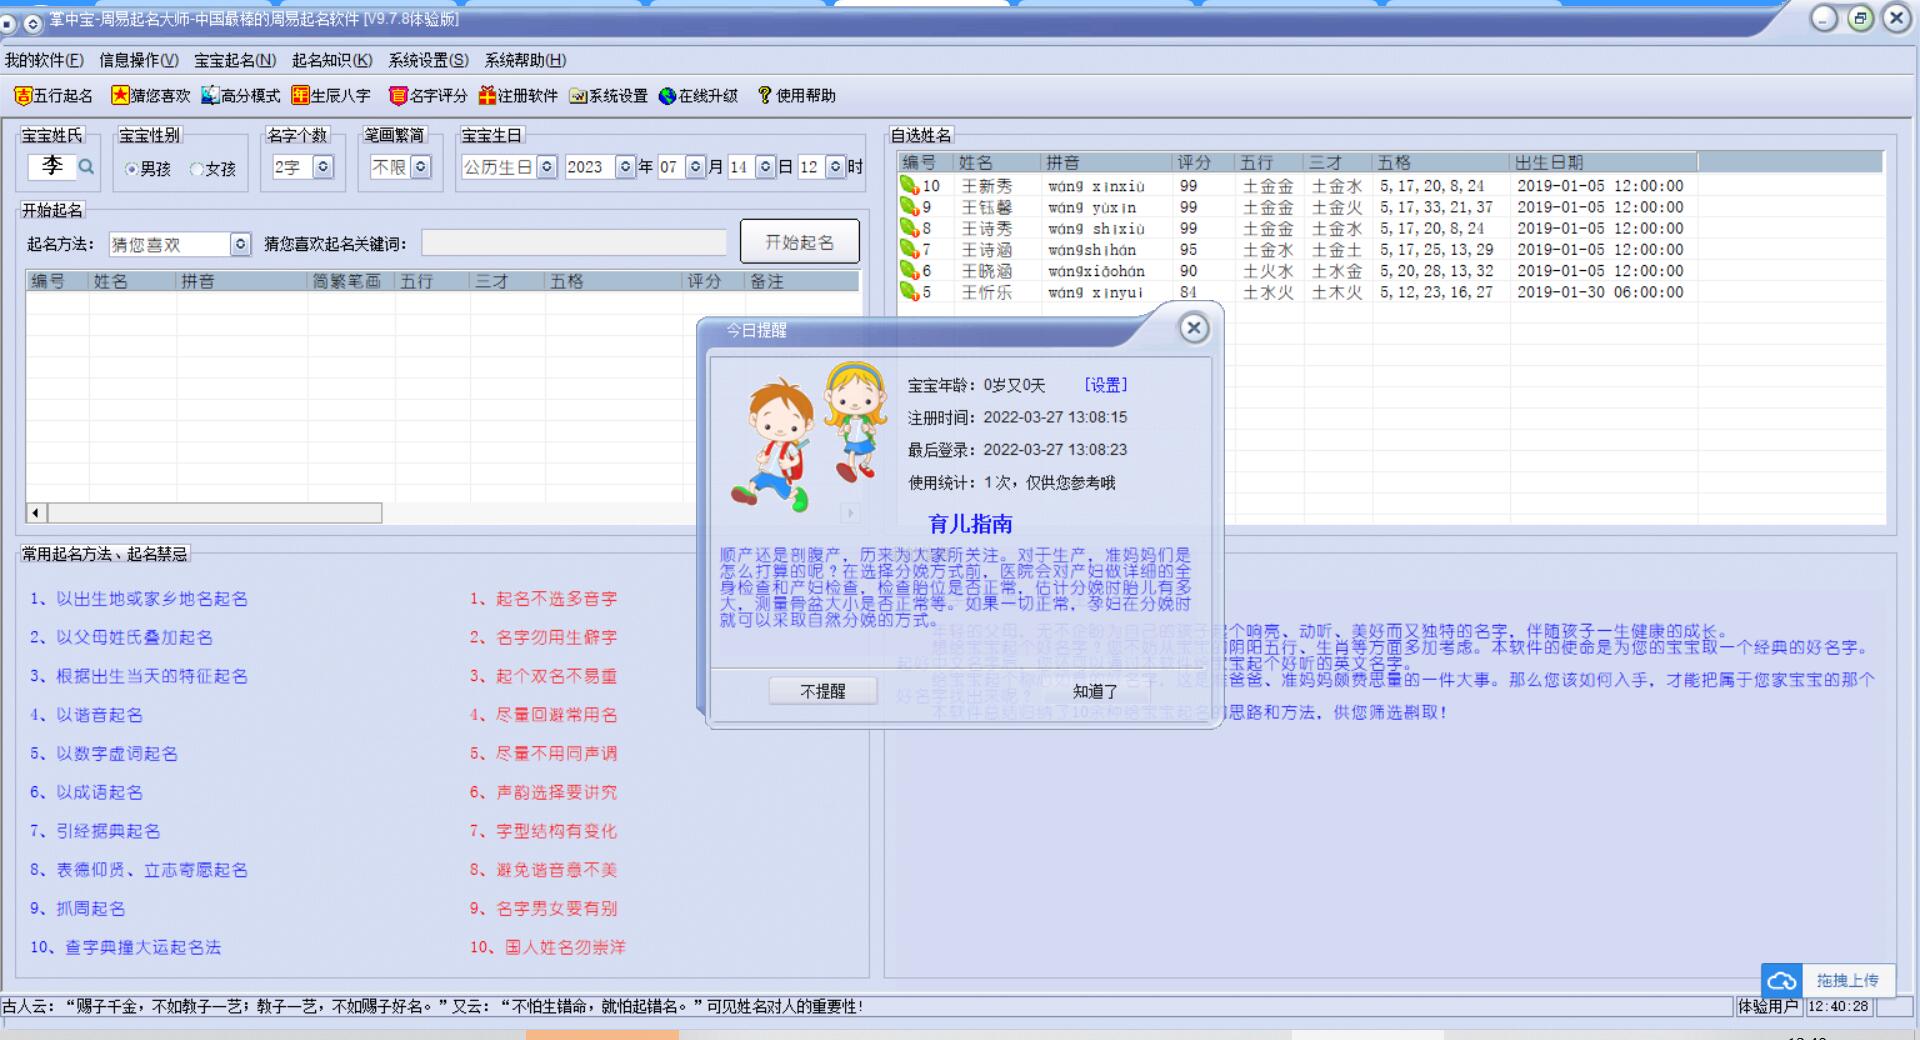This screenshot has height=1040, width=1920.
Task: Click the [设置] link beside 宝宝年龄
Action: click(x=1105, y=385)
